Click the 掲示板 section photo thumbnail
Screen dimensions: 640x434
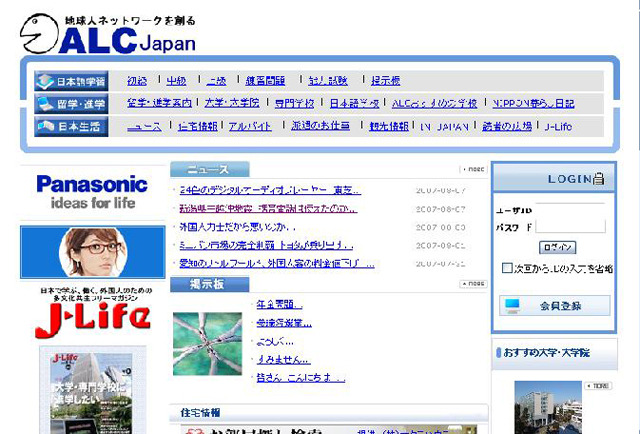[x=207, y=344]
